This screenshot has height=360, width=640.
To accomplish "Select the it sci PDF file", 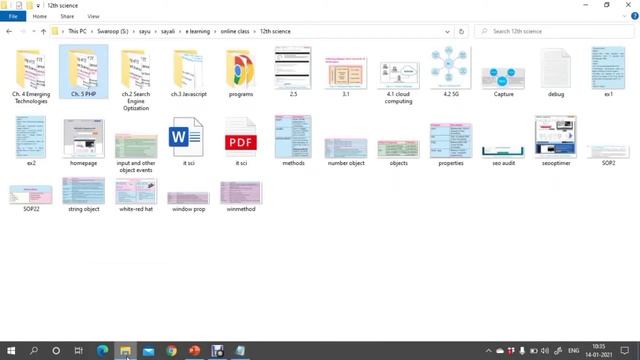I will (x=241, y=141).
